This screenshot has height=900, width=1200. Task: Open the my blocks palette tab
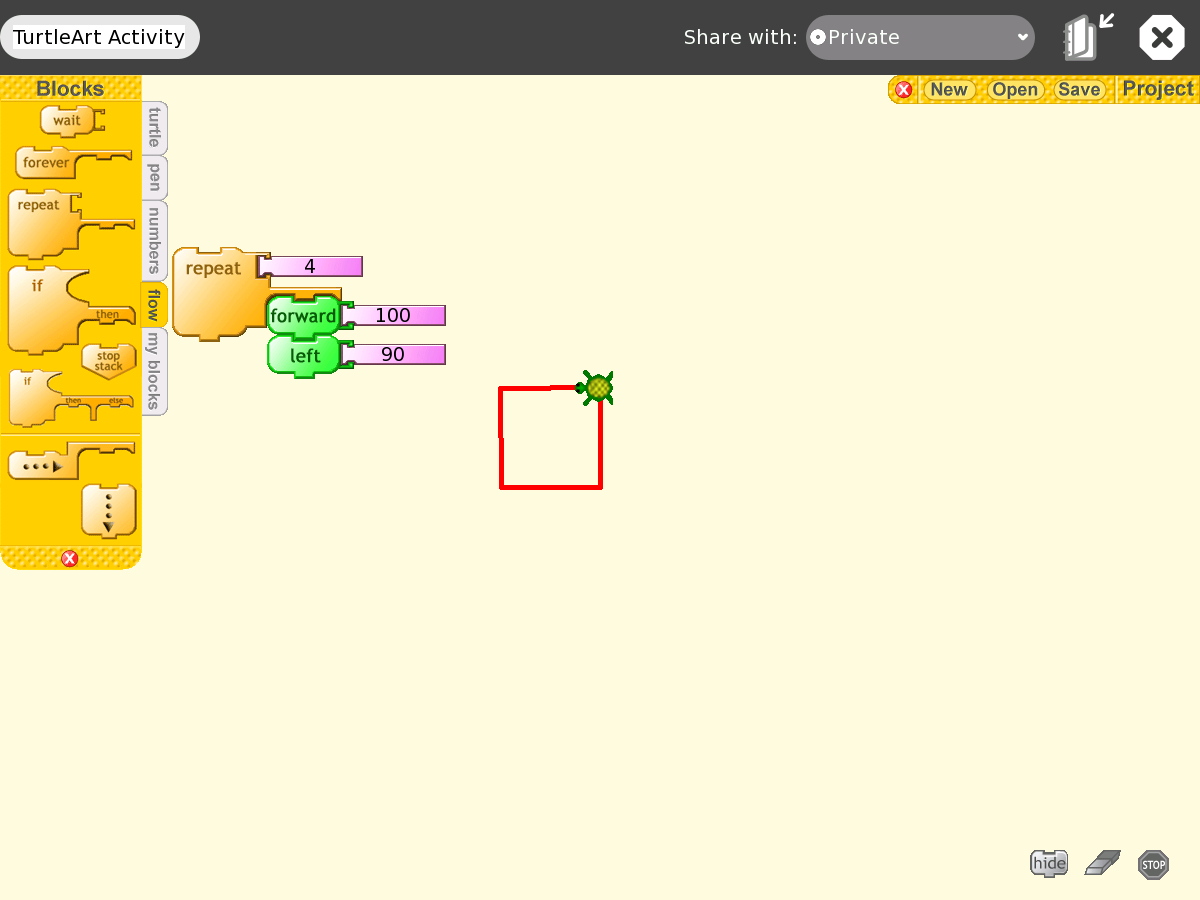(154, 371)
